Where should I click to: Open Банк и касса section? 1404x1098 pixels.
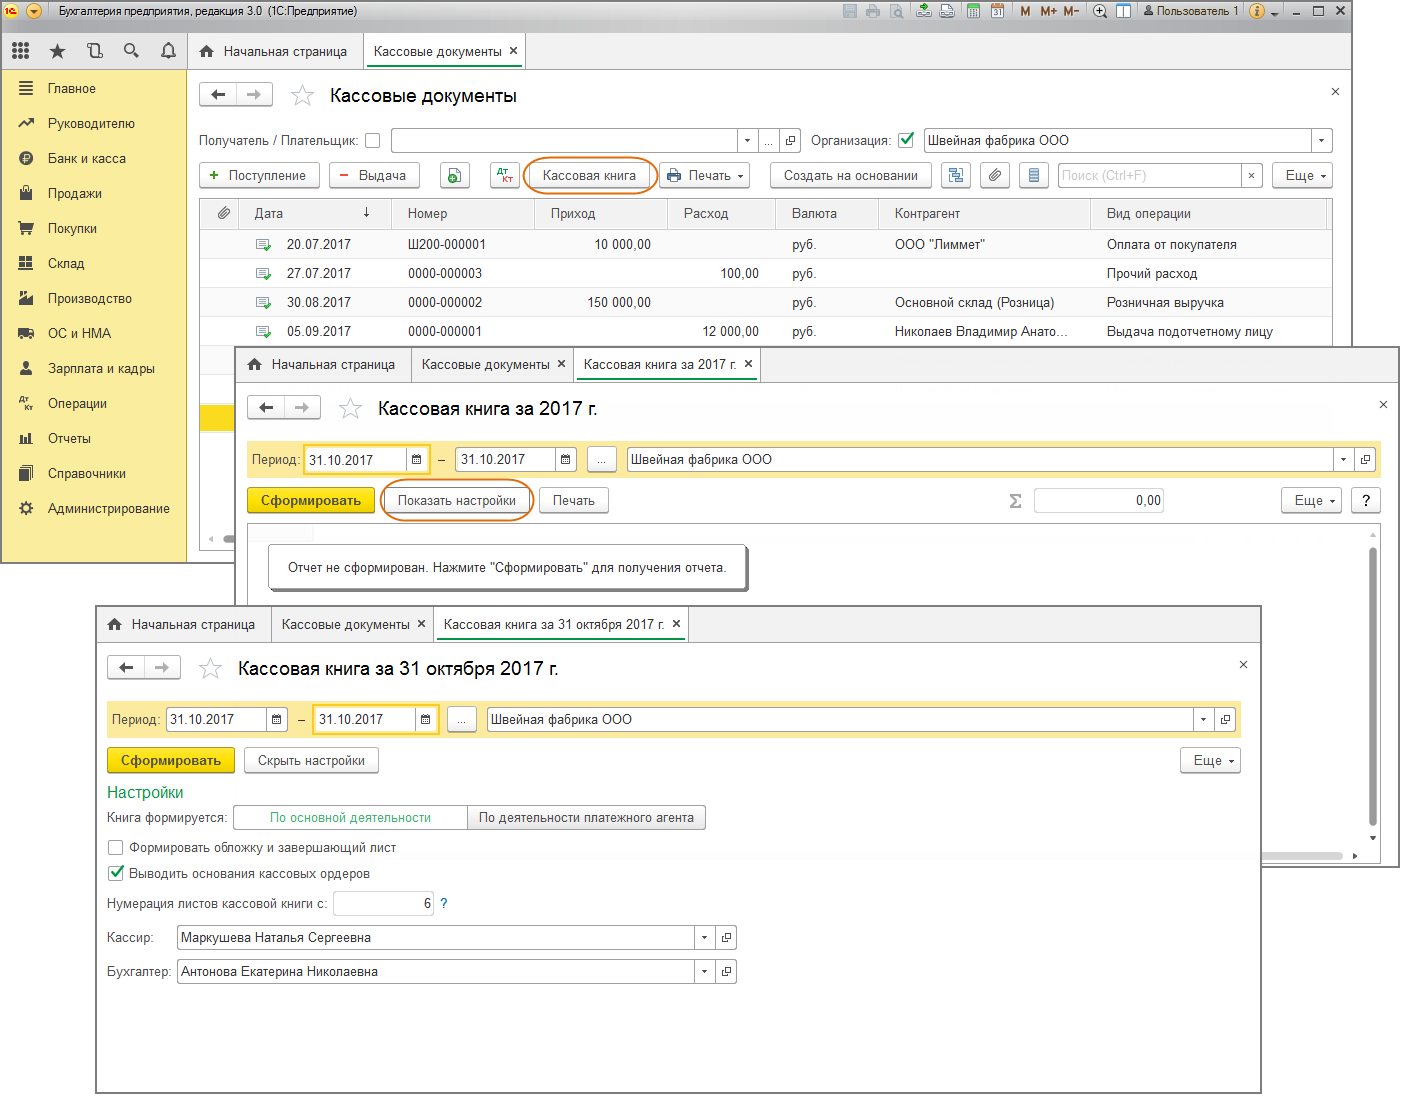pos(87,159)
